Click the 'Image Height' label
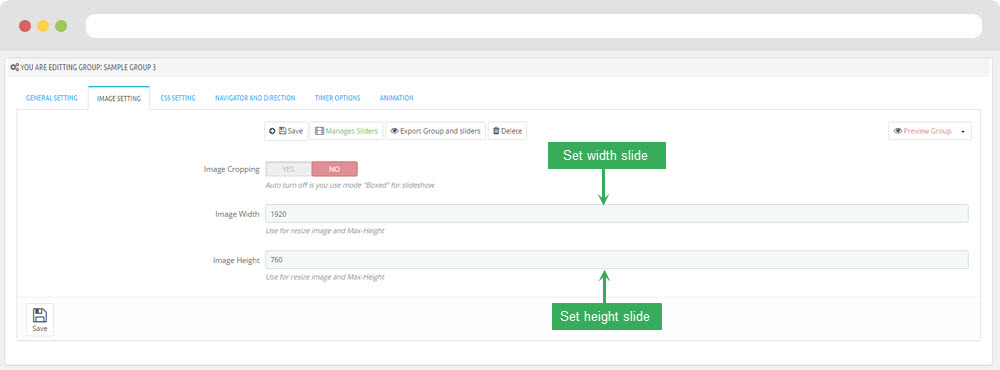Image resolution: width=1000 pixels, height=370 pixels. 236,260
